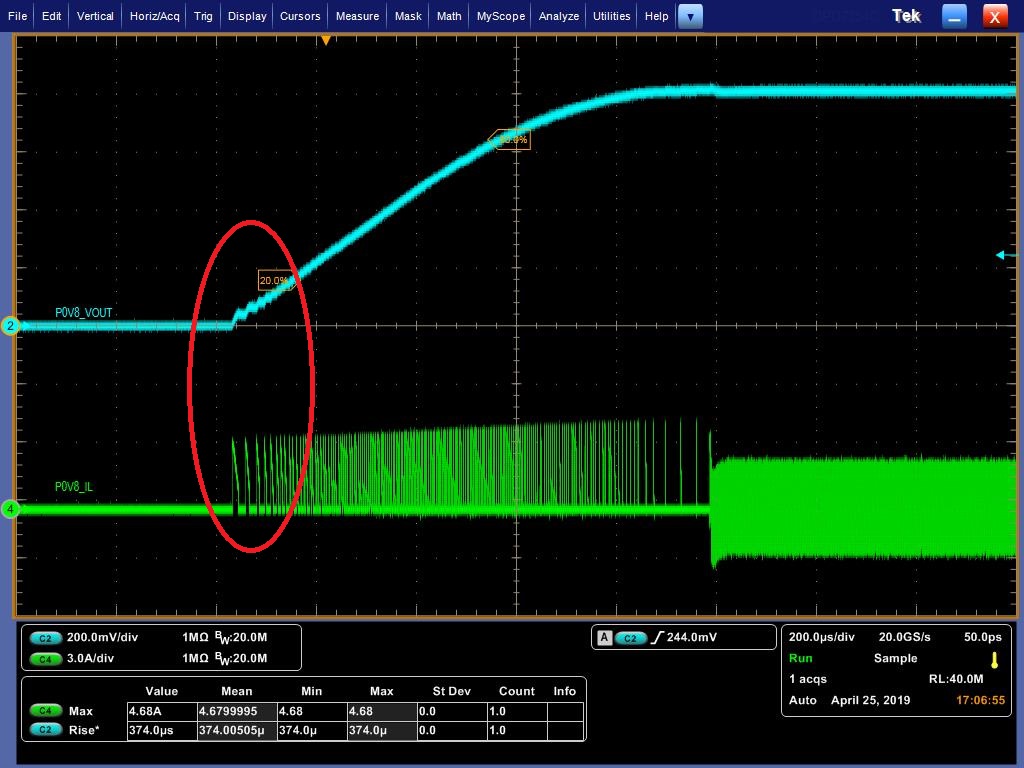Open the Horiz/Acq menu

click(x=154, y=16)
